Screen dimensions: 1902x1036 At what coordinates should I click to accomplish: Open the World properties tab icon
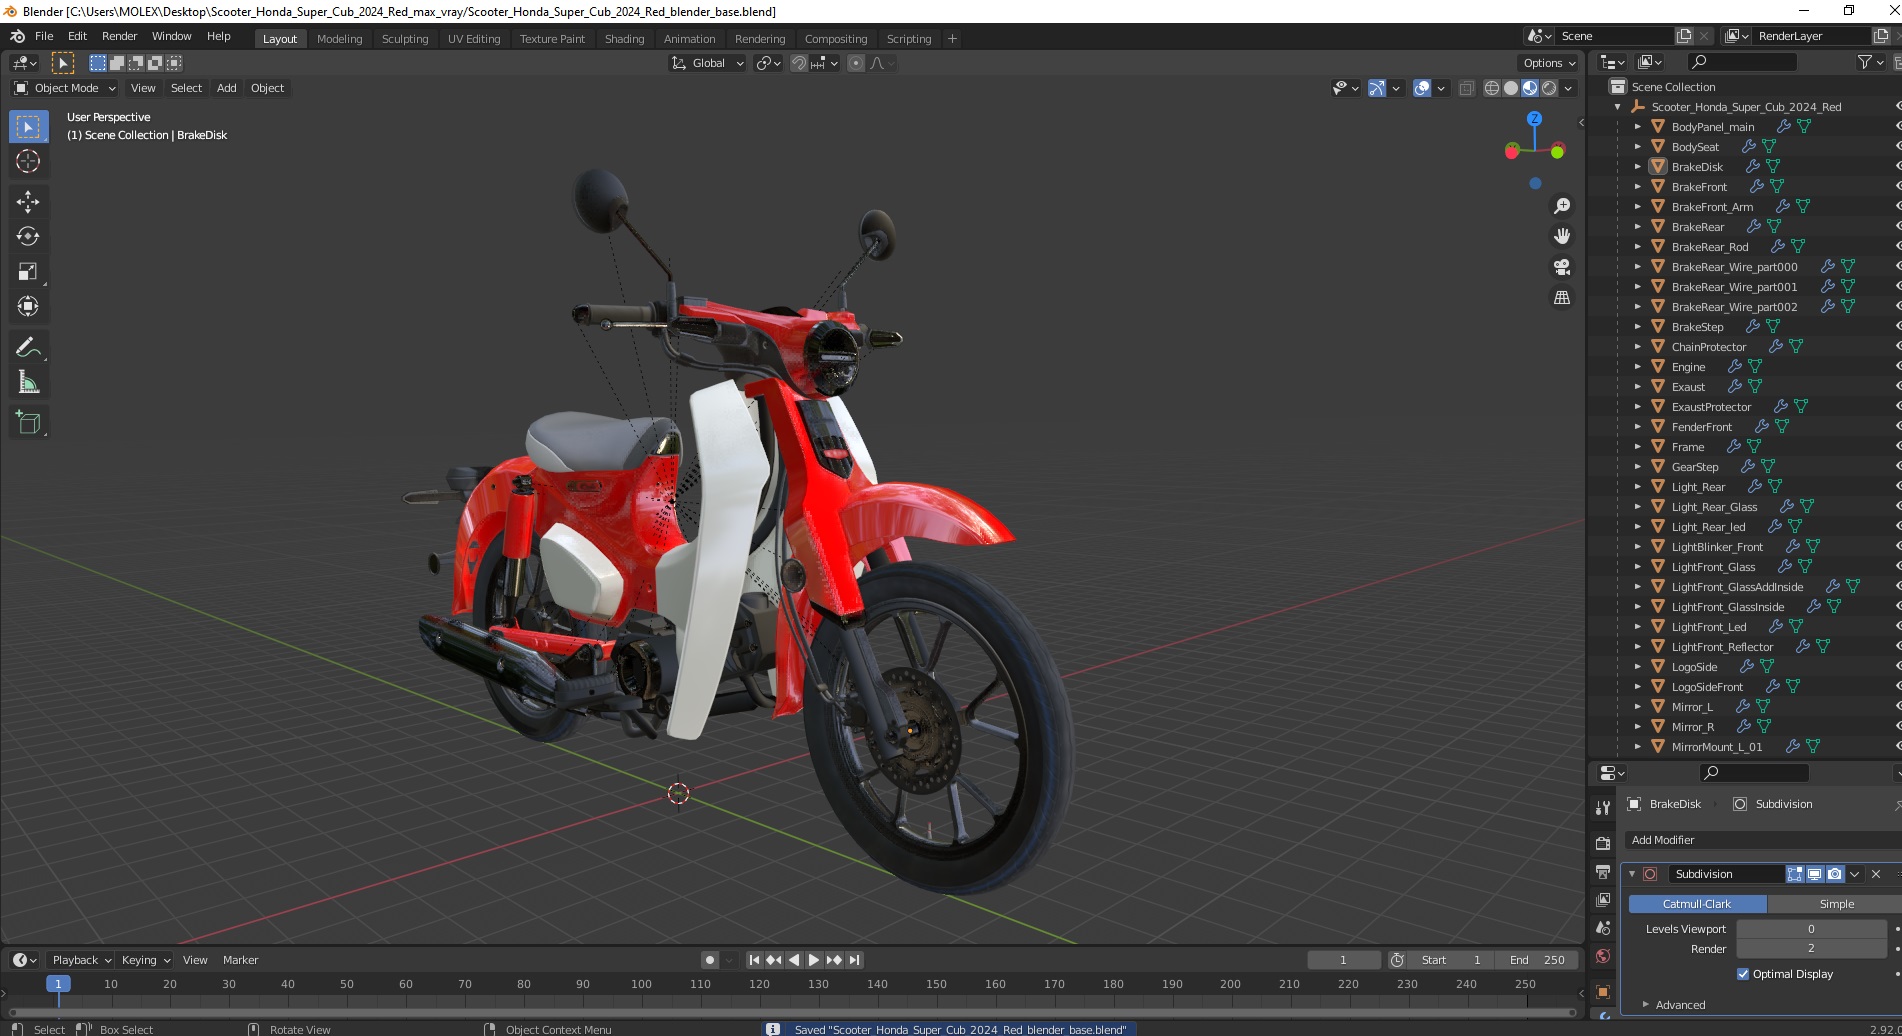click(x=1603, y=956)
